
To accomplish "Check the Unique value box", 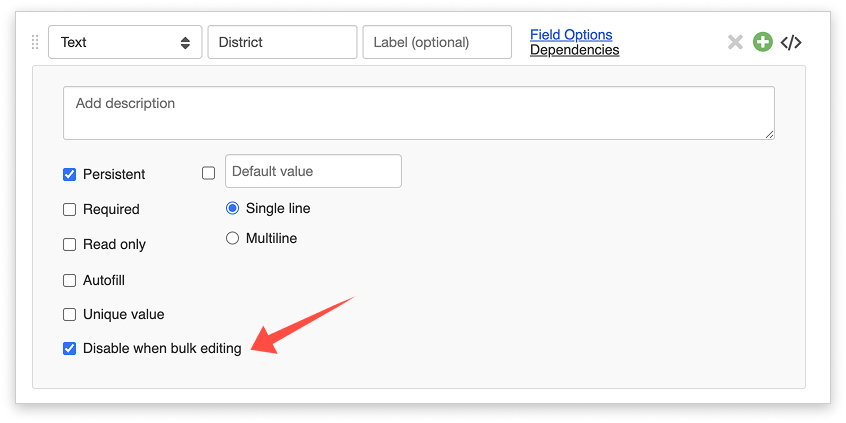I will coord(70,314).
